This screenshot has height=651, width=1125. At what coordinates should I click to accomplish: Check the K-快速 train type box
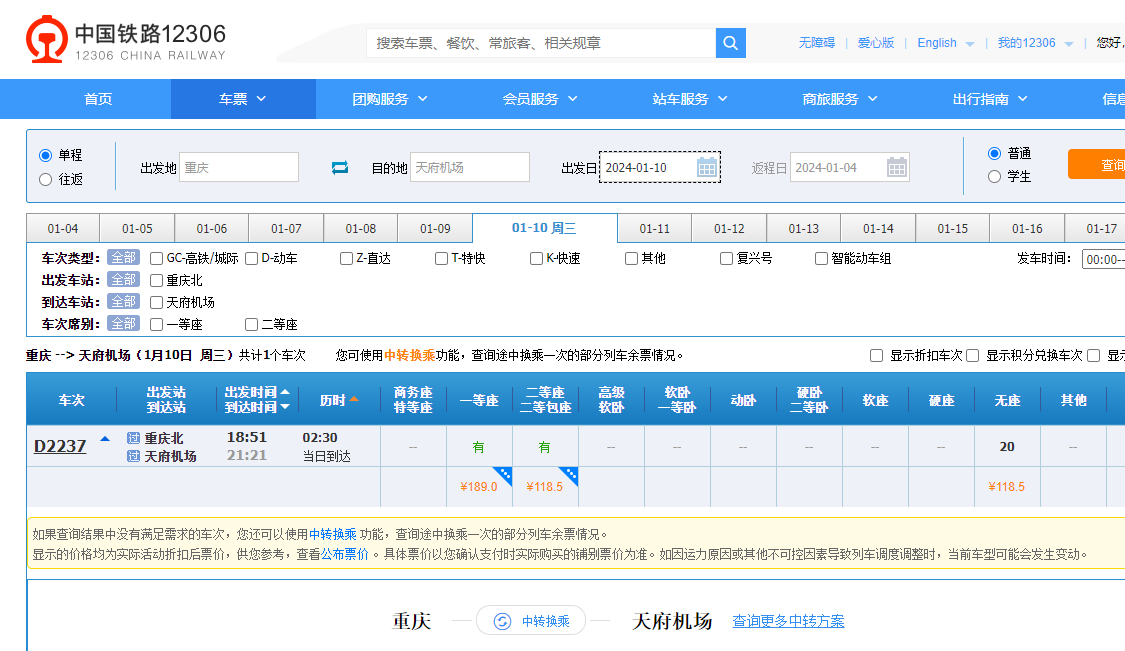[x=536, y=258]
